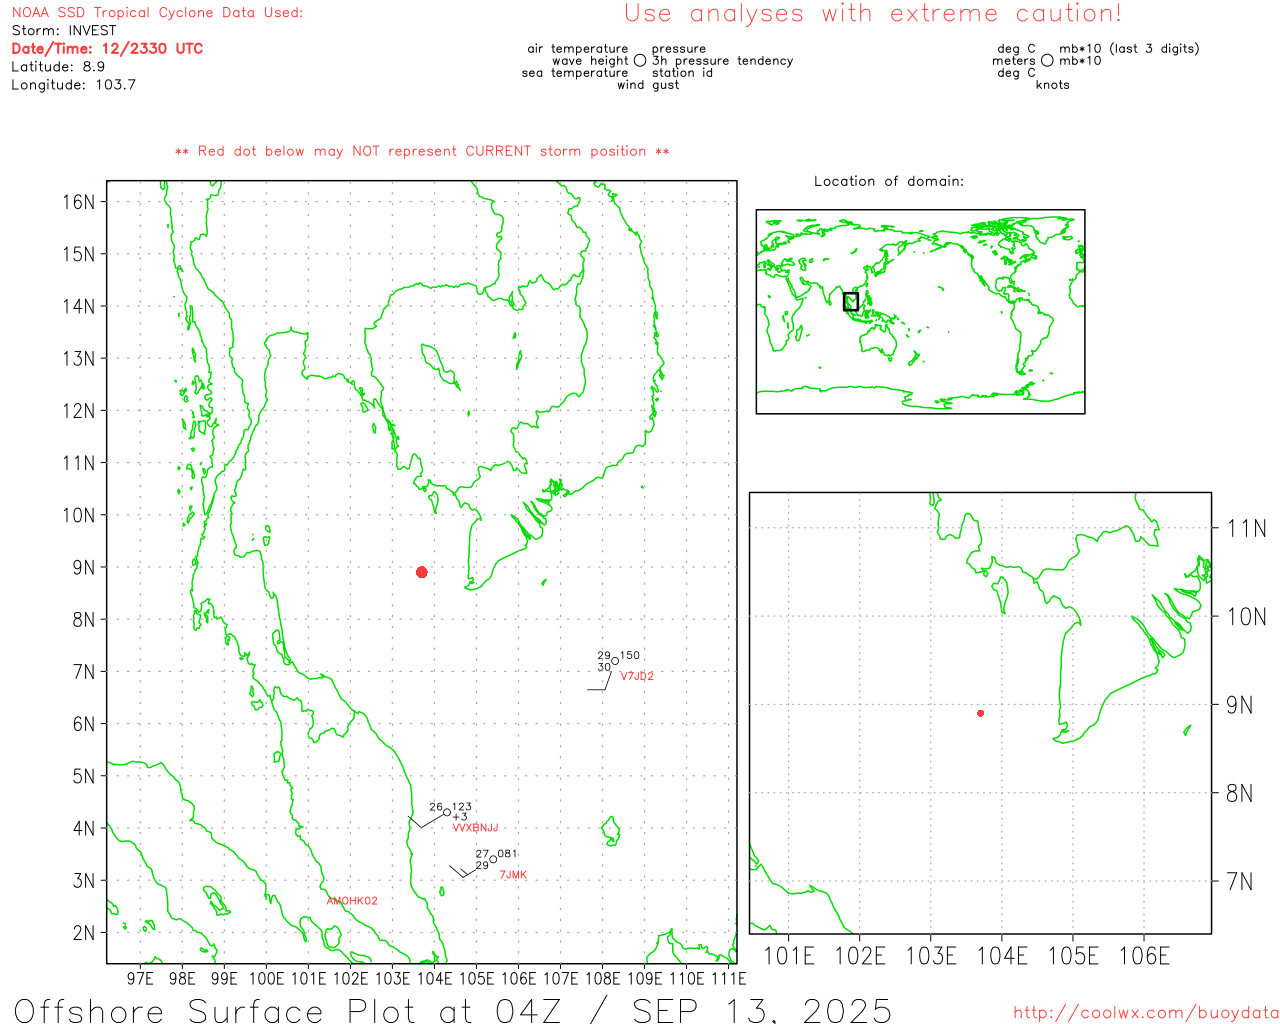Image resolution: width=1280 pixels, height=1024 pixels.
Task: Click the Longitude: 103.7 text
Action: pyautogui.click(x=73, y=85)
